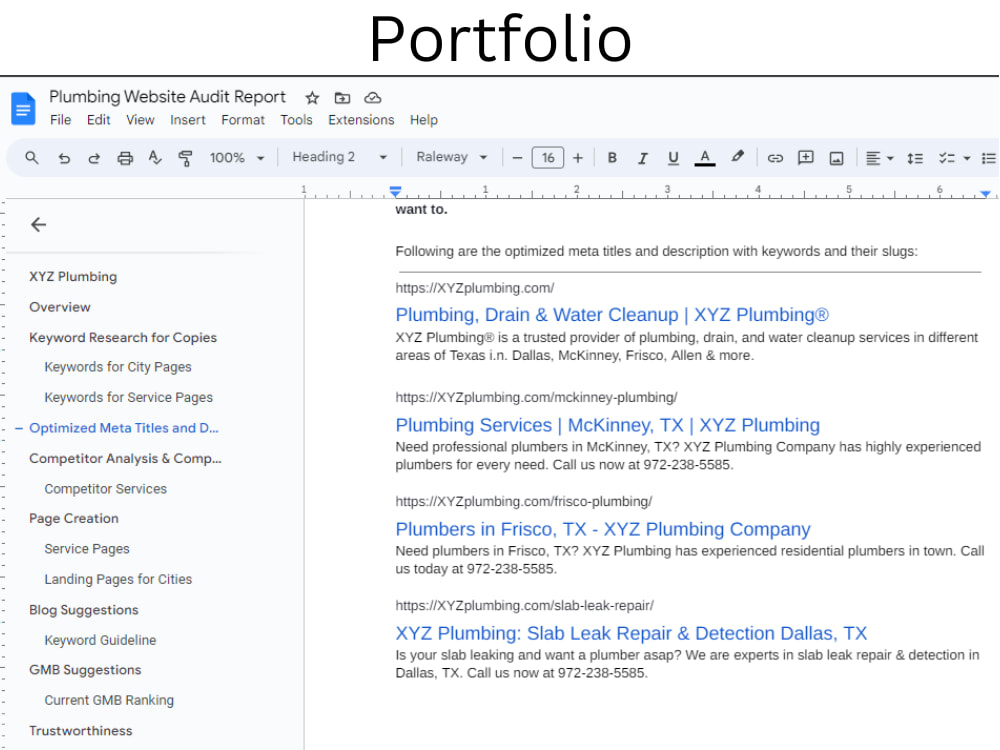Open the Edit menu
Image resolution: width=1000 pixels, height=750 pixels.
[x=98, y=120]
